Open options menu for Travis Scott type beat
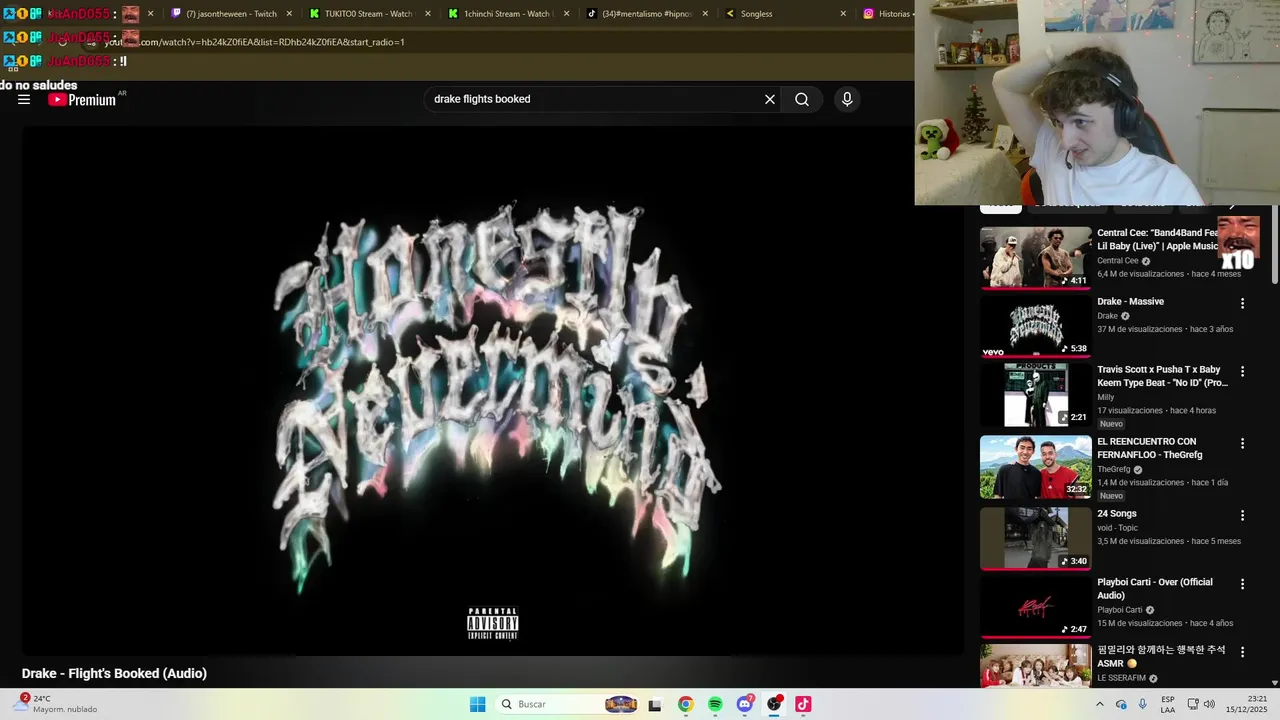The width and height of the screenshot is (1280, 720). point(1243,371)
